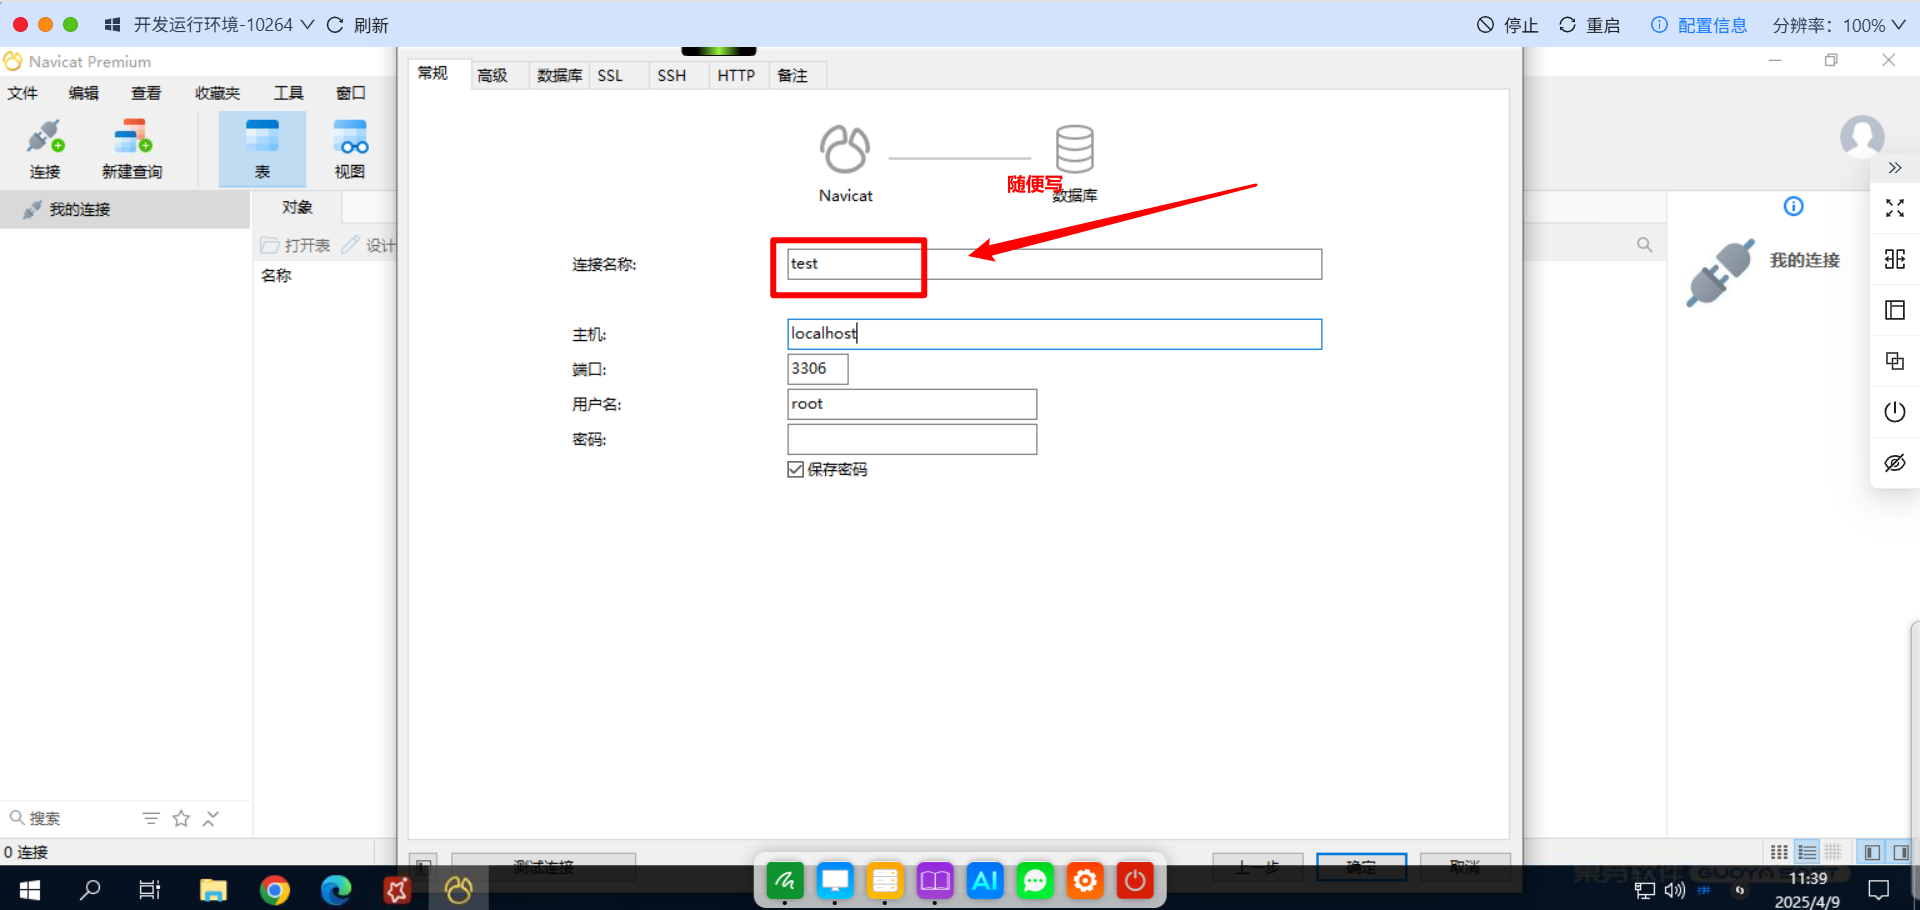Open the 工具 menu
This screenshot has width=1920, height=910.
[x=289, y=93]
